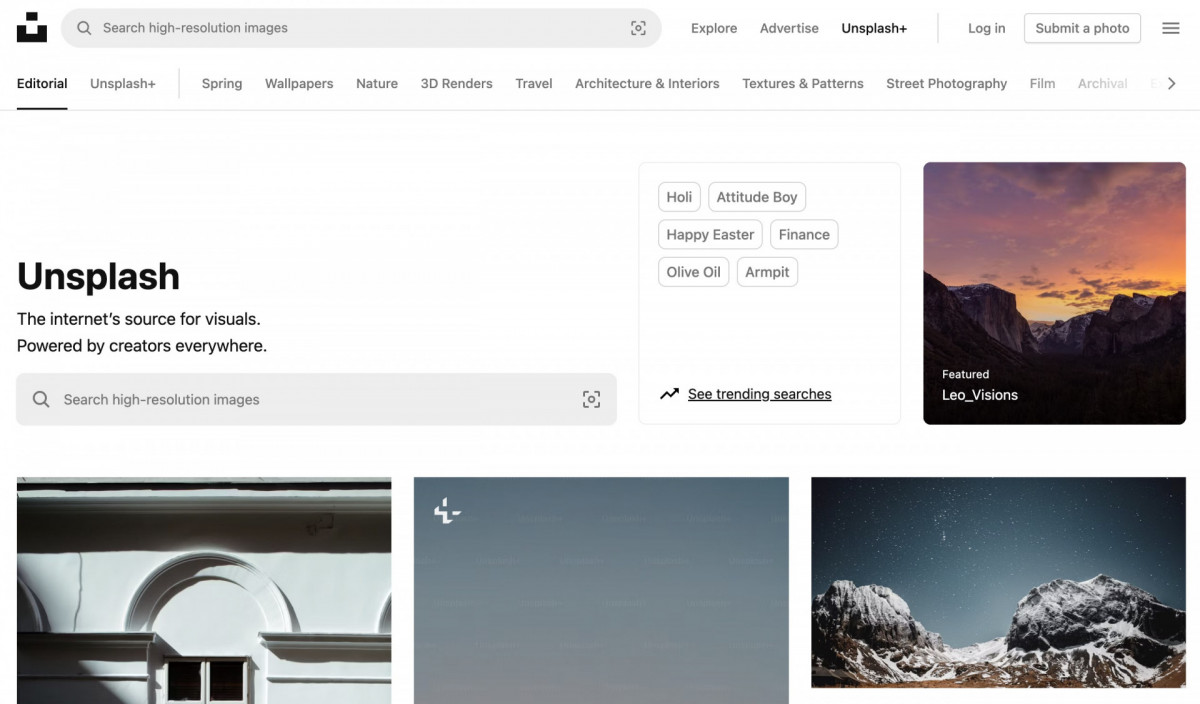This screenshot has width=1200, height=704.
Task: Open the Featured Leo_Visions photo
Action: (1054, 292)
